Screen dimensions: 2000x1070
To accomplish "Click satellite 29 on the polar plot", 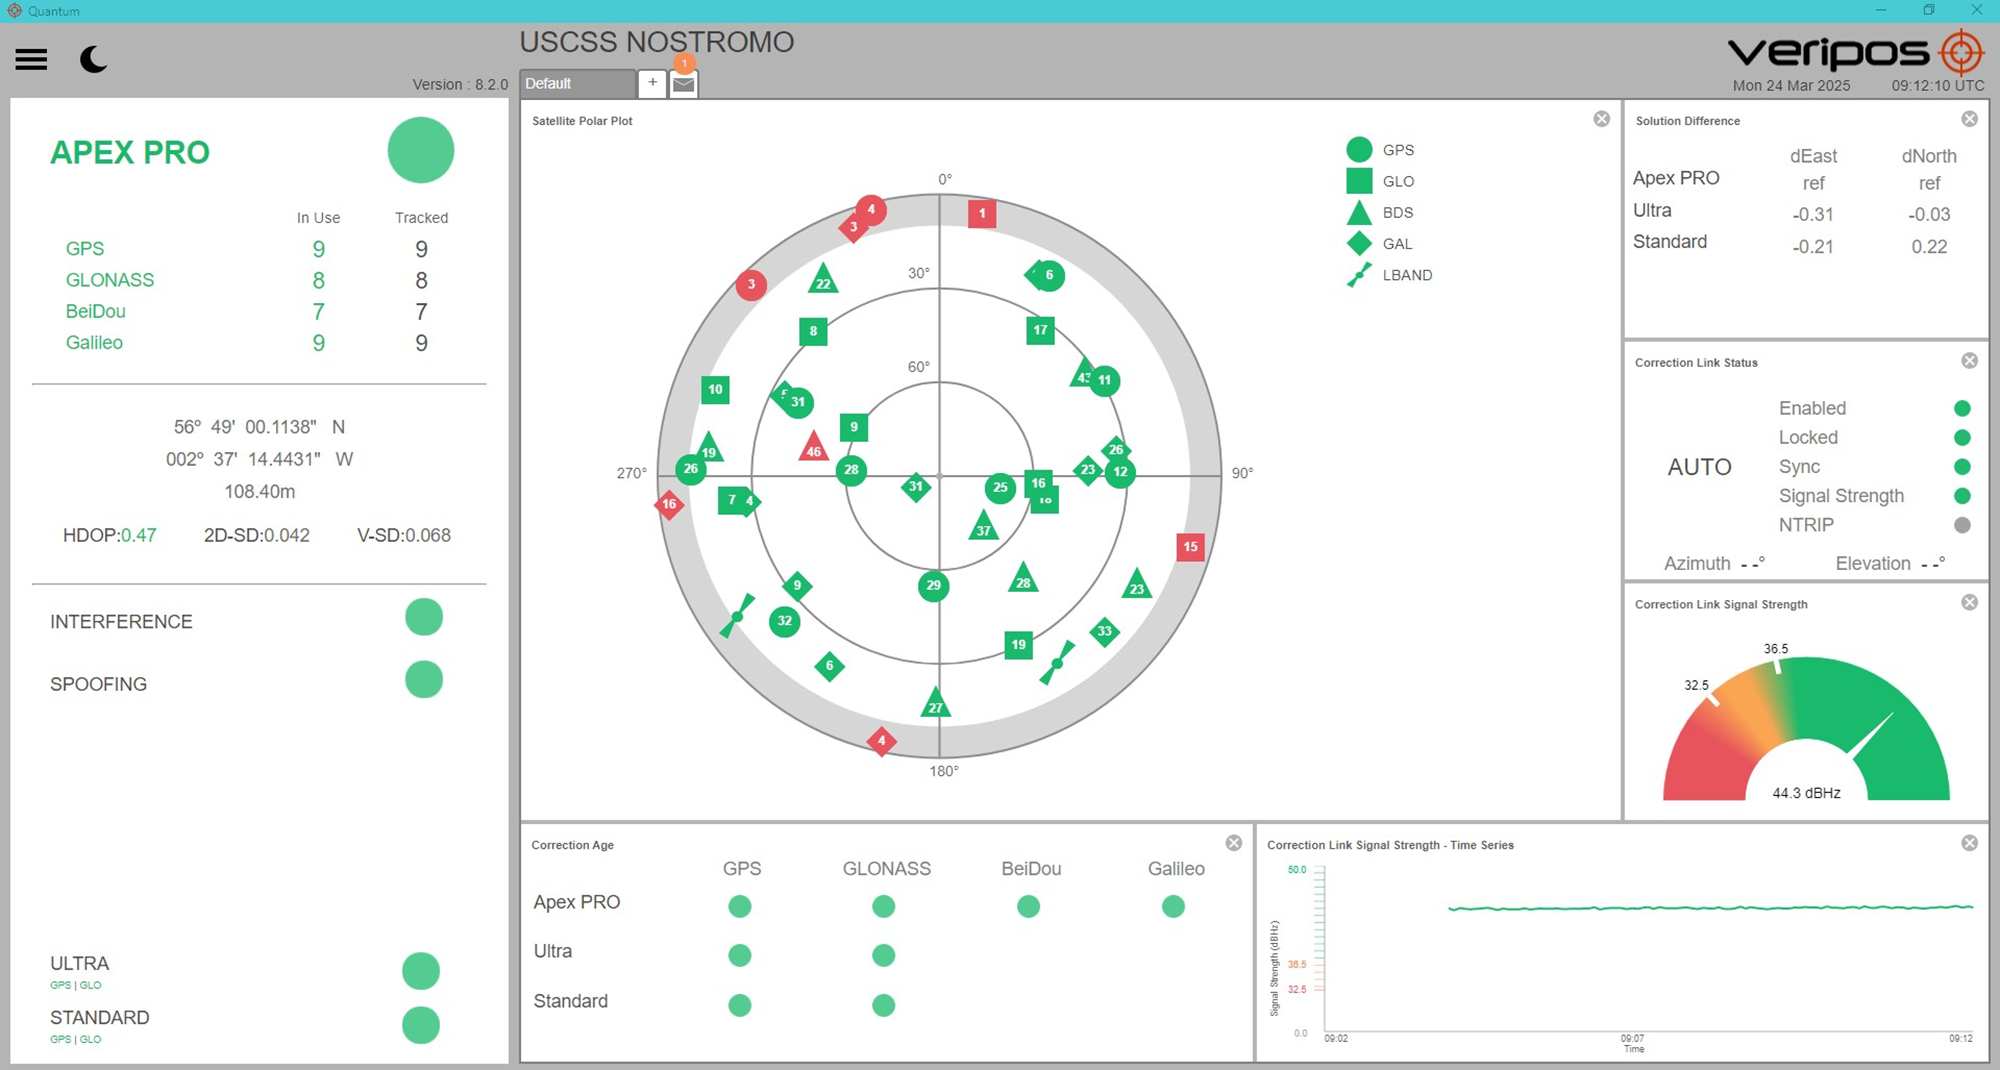I will pos(932,587).
